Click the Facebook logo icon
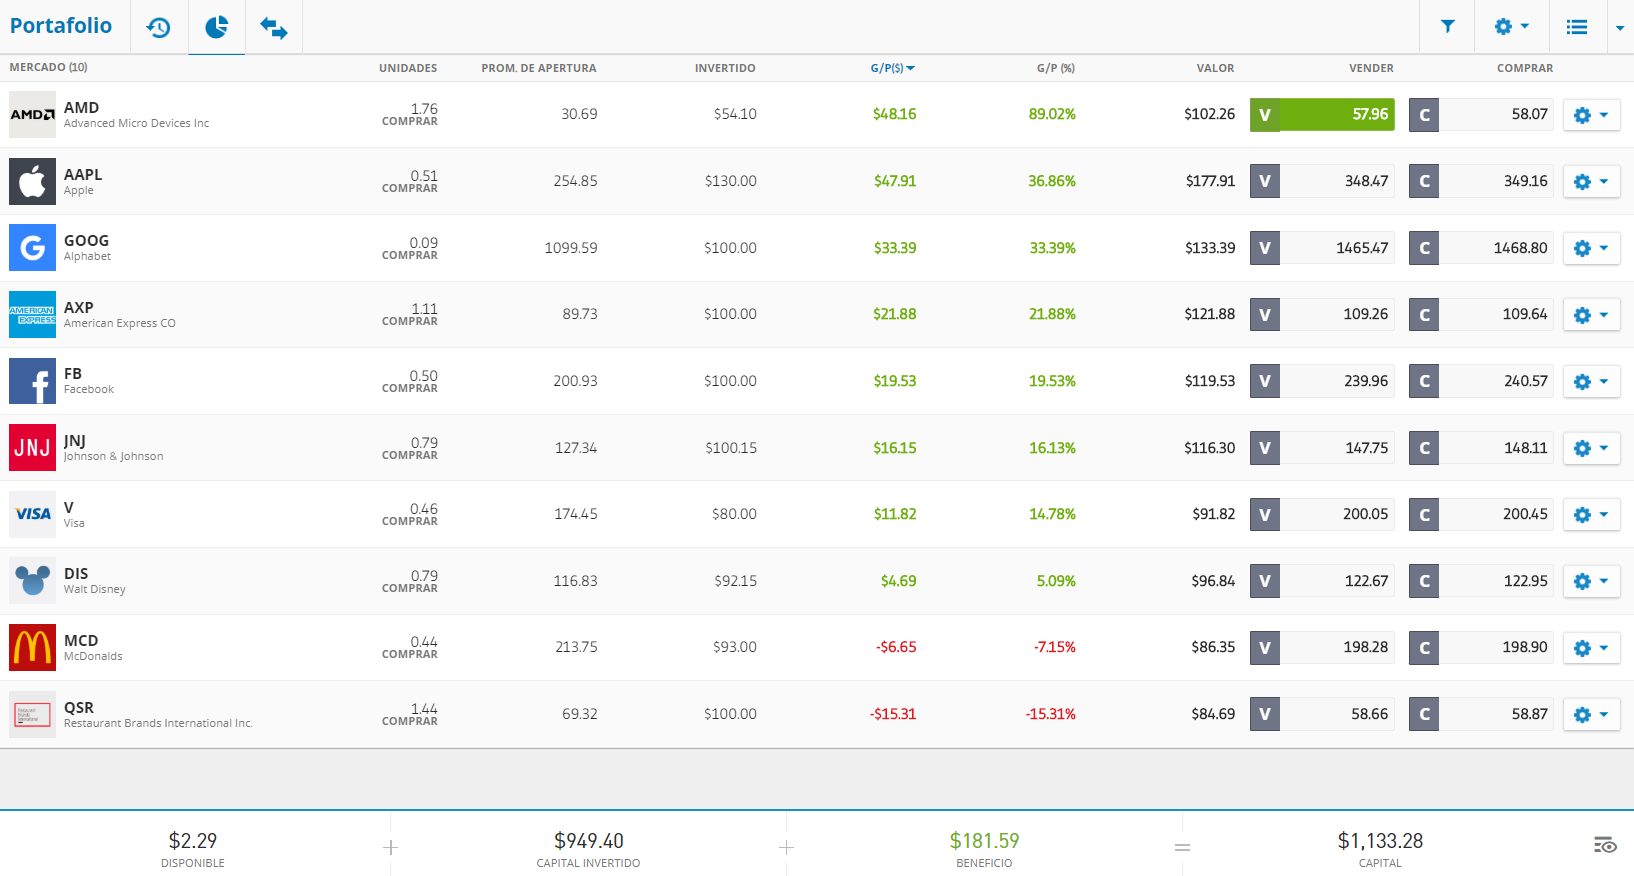Screen dimensions: 1634x876 point(32,381)
